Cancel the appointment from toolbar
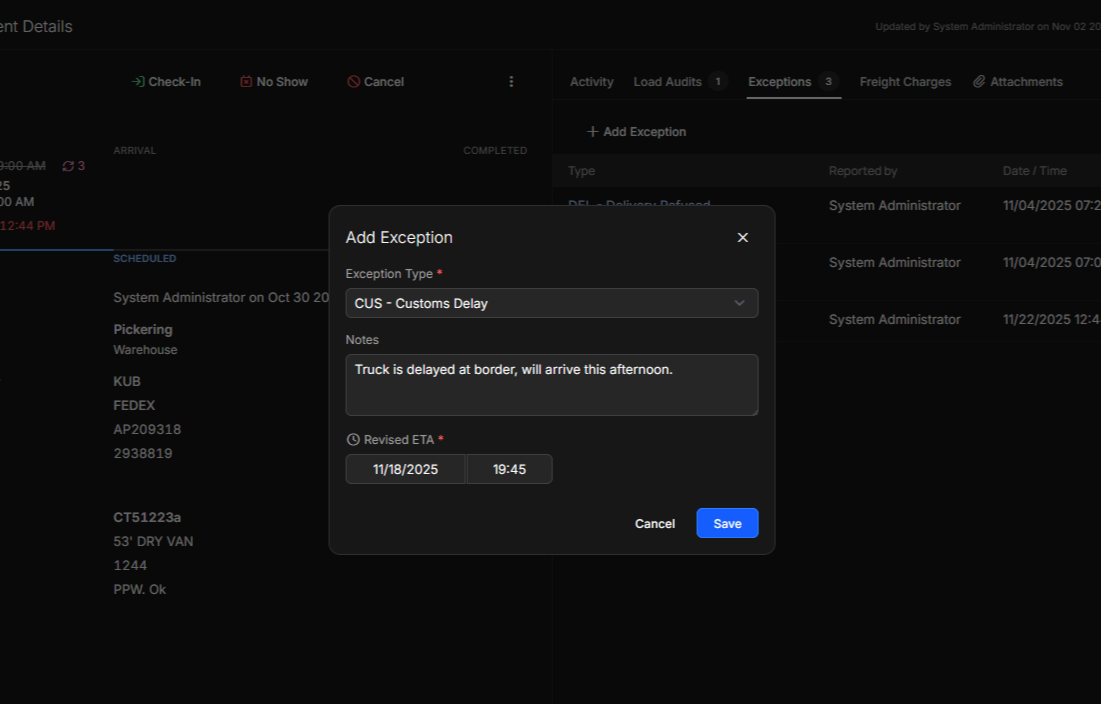 click(376, 82)
